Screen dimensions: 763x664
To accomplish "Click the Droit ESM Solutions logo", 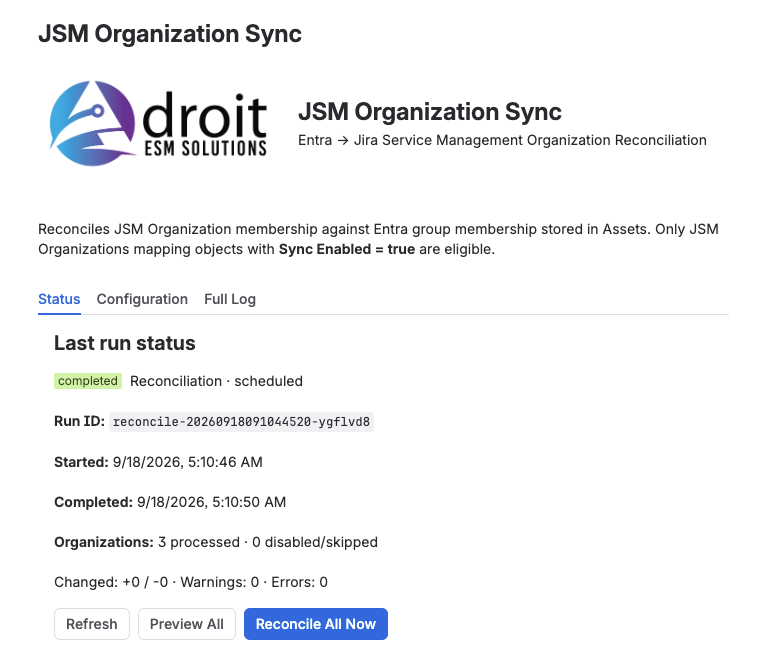I will [158, 124].
